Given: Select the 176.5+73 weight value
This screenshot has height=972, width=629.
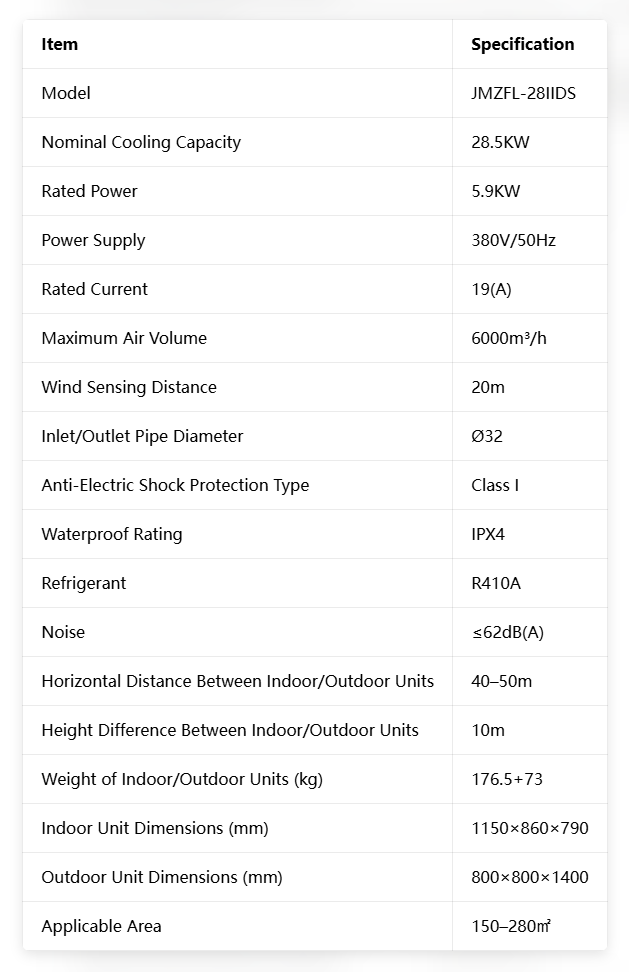Looking at the screenshot, I should click(x=507, y=779).
